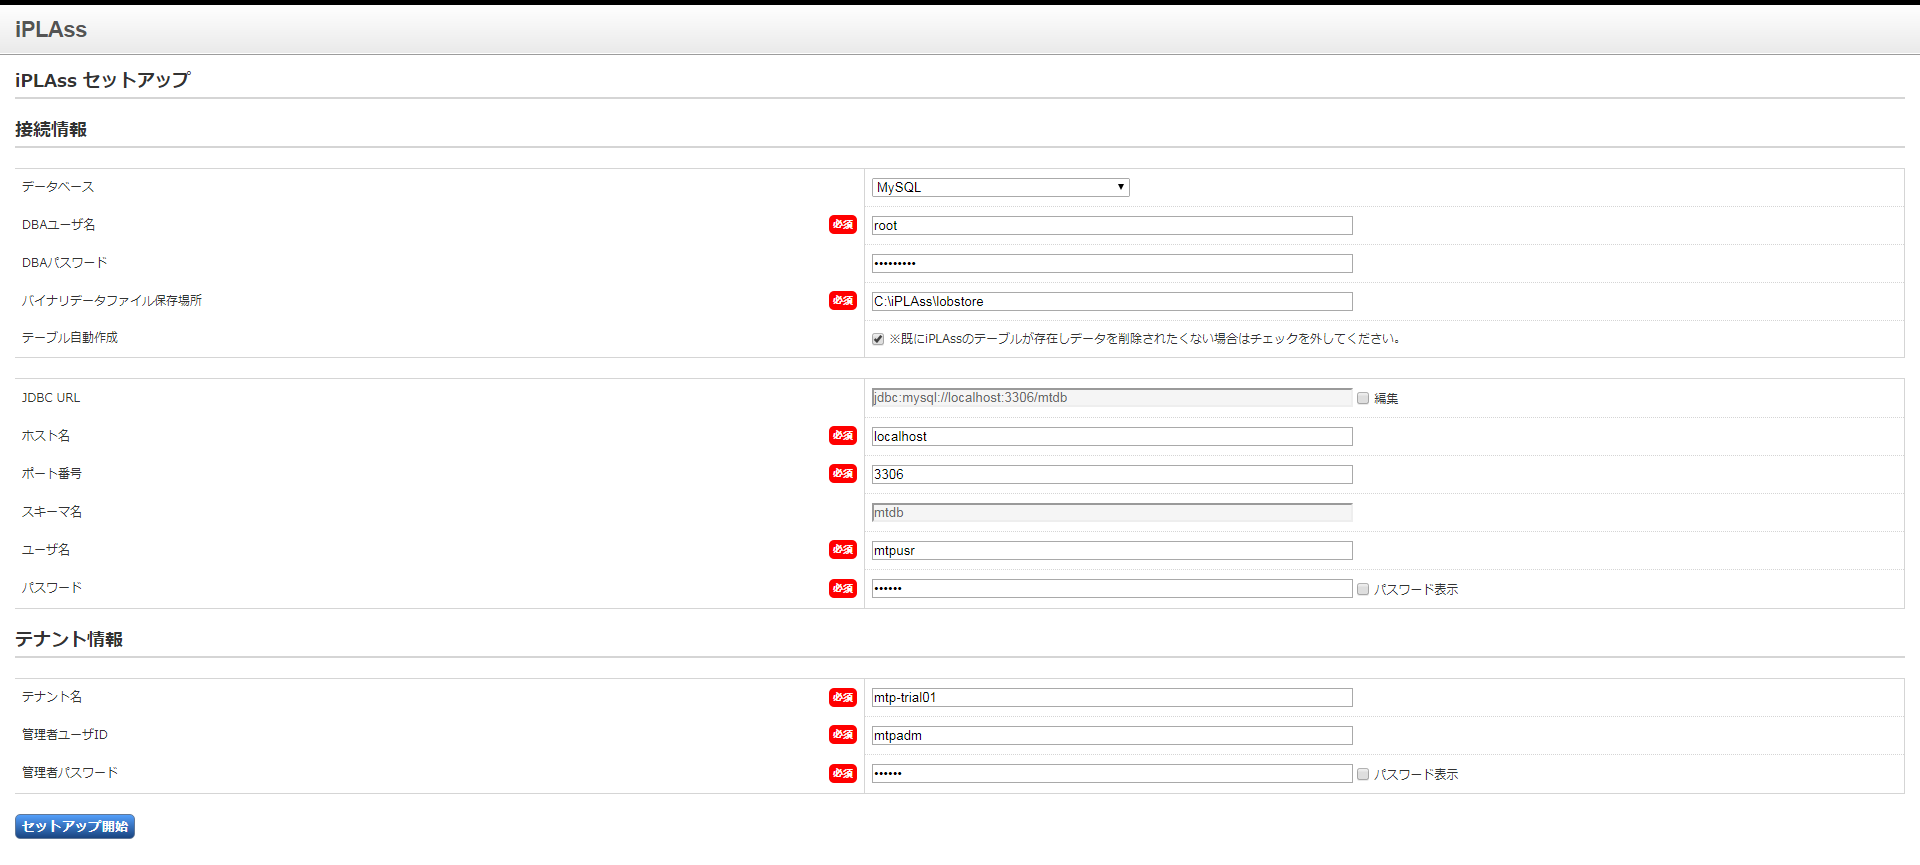Click the required badge next to ユーザ名

point(843,550)
